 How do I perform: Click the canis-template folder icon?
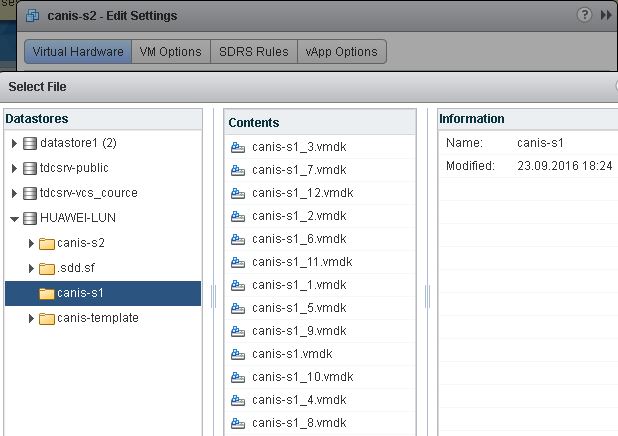47,318
